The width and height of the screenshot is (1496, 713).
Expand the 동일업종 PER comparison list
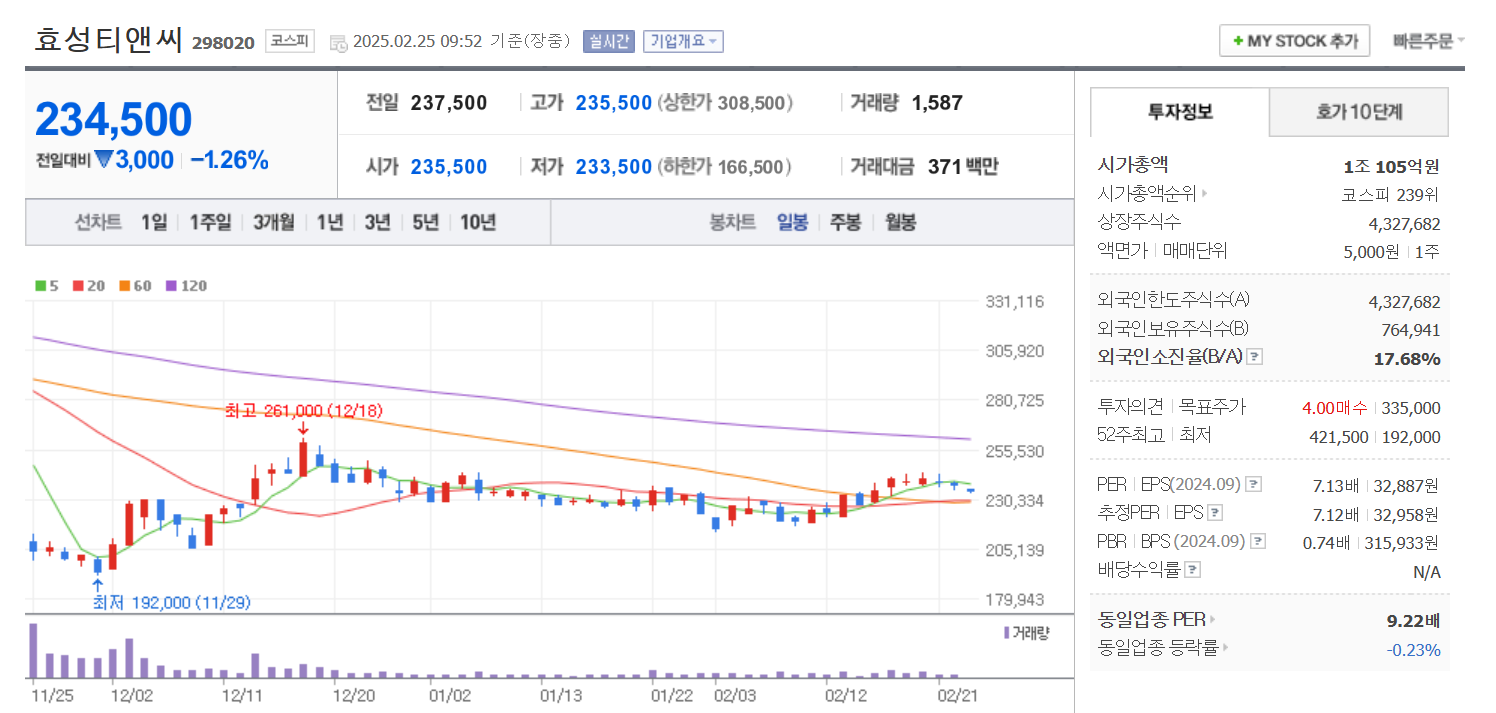(x=1211, y=619)
